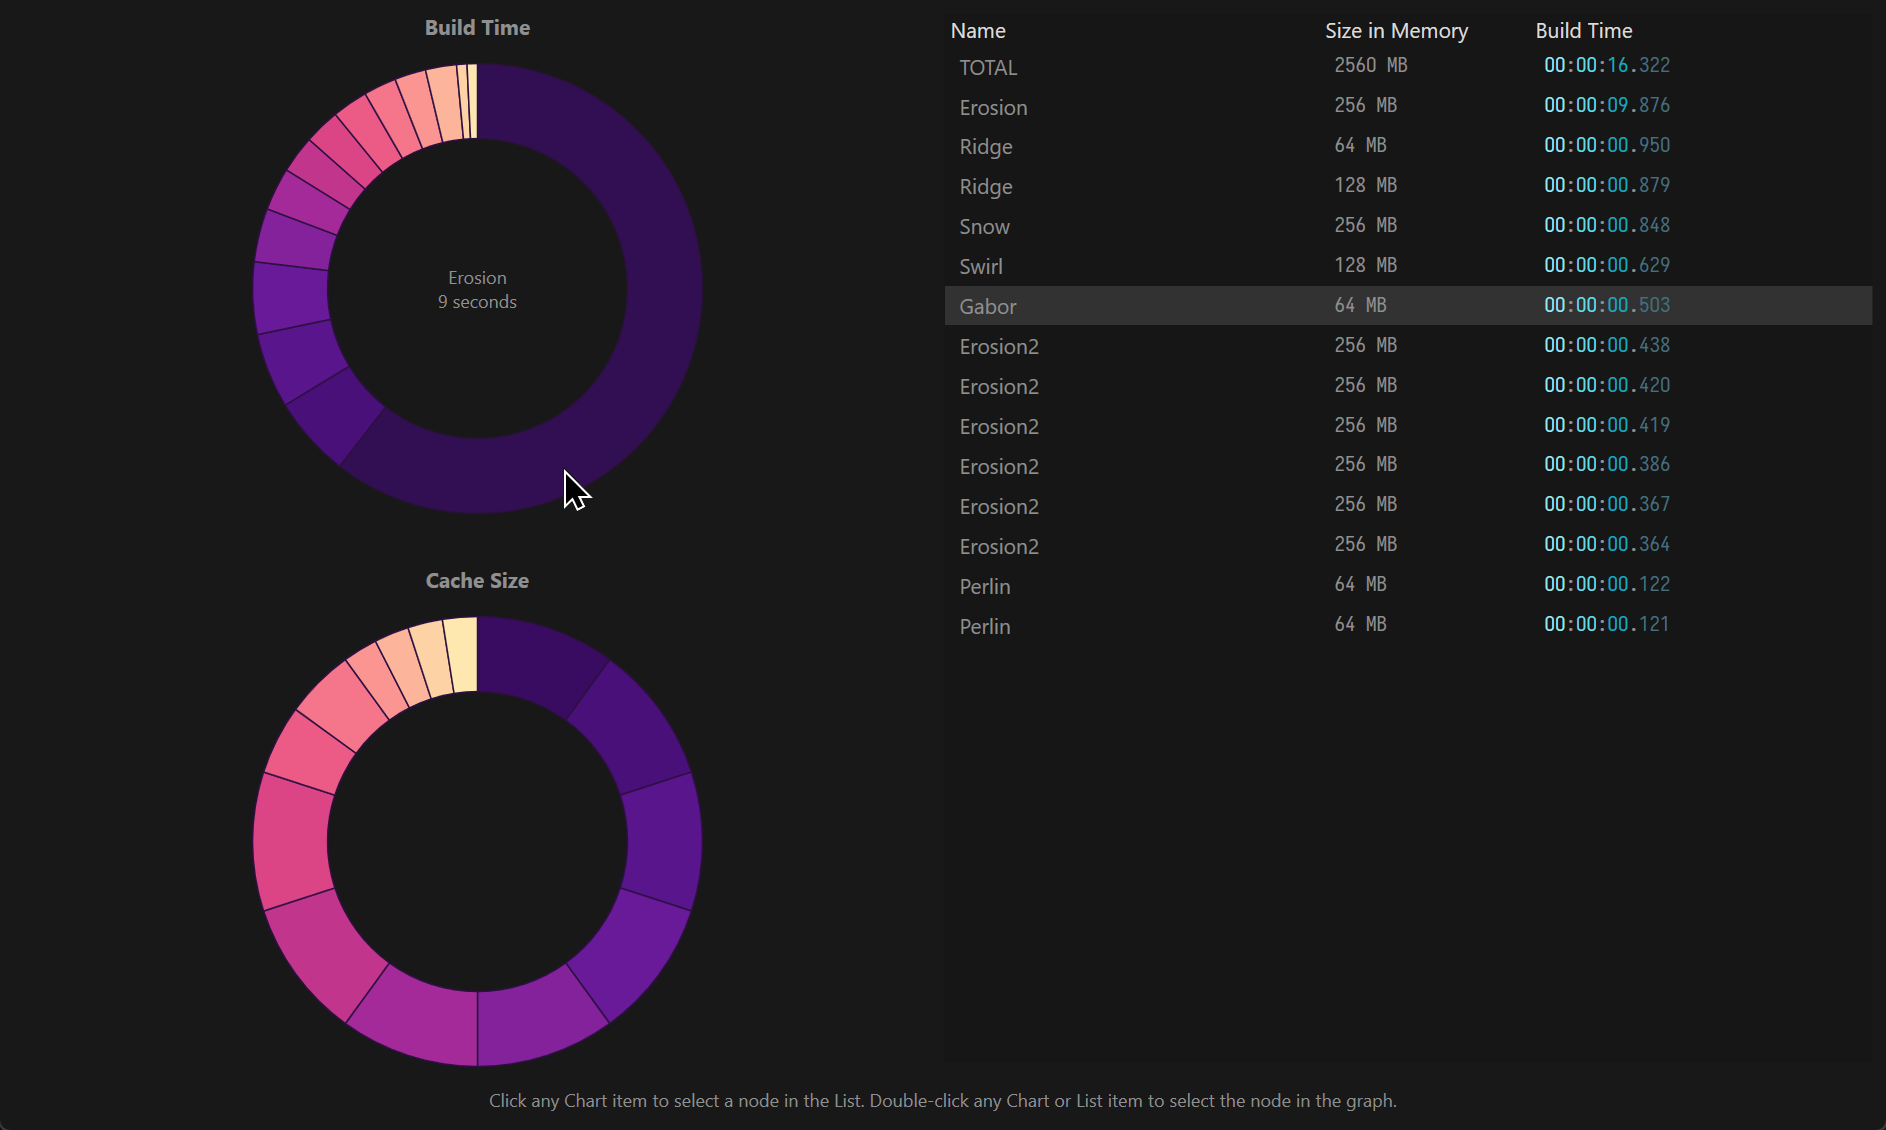1886x1130 pixels.
Task: Select Erosion2 row with time 00:00:00.438
Action: point(1408,346)
